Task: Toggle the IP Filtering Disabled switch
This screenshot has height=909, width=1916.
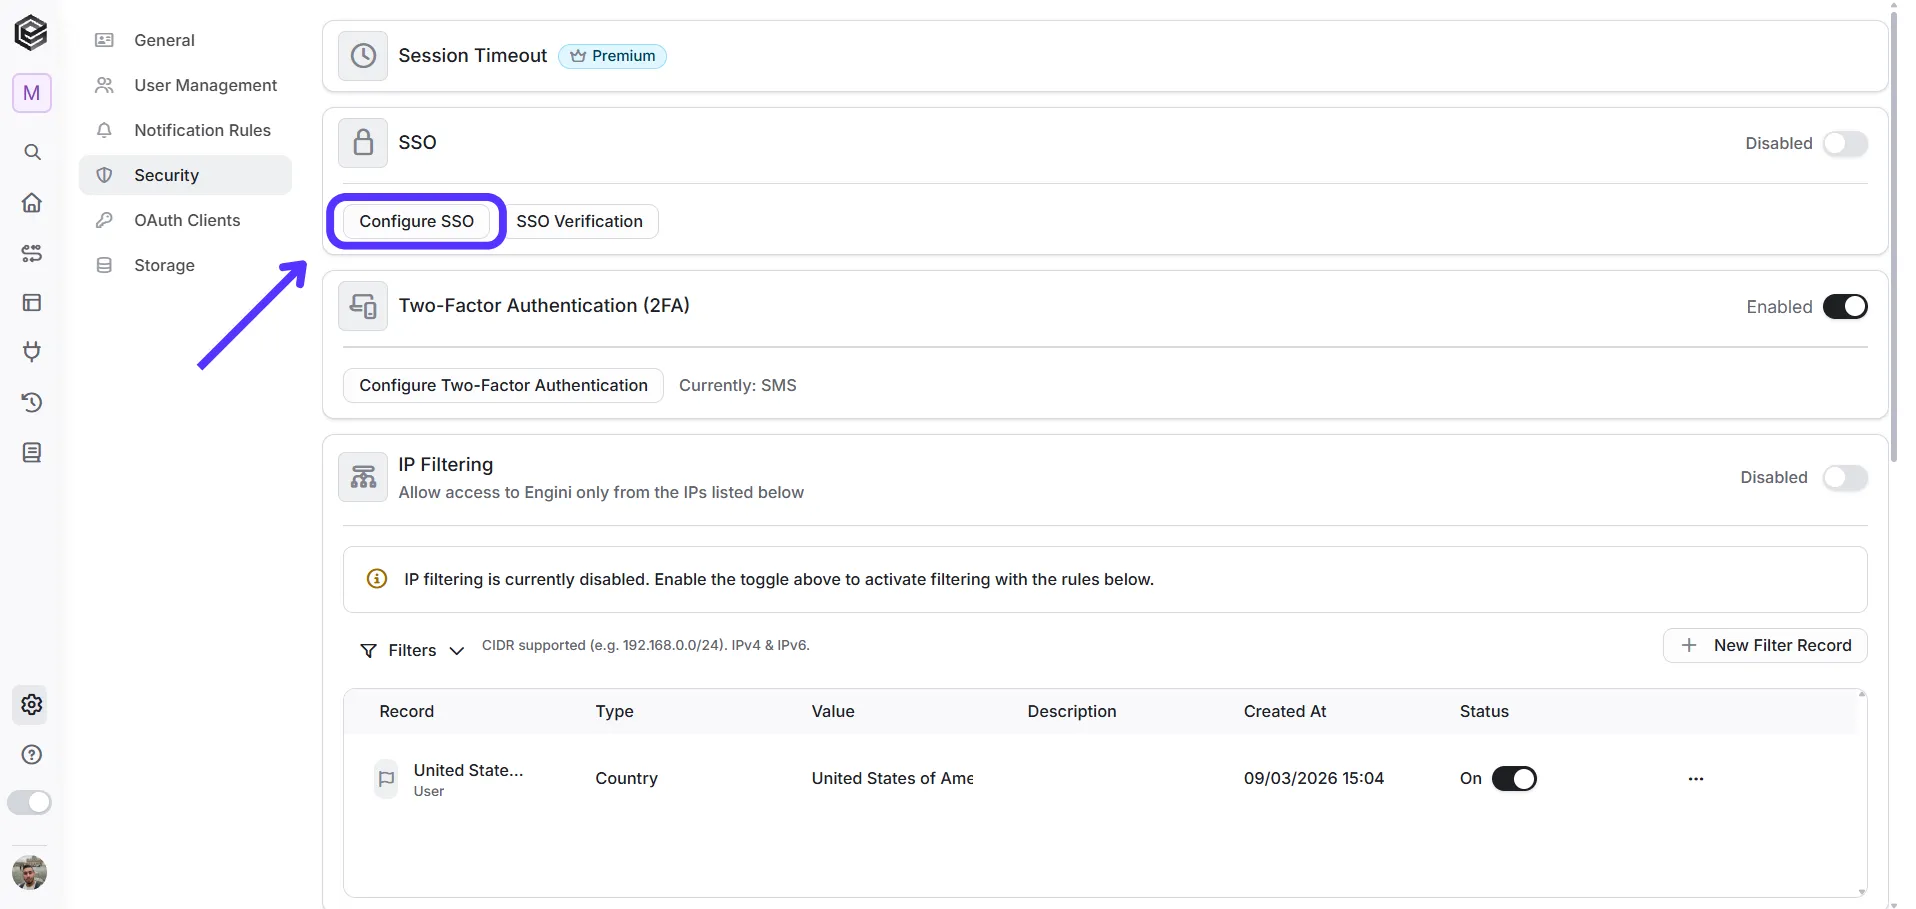Action: tap(1845, 477)
